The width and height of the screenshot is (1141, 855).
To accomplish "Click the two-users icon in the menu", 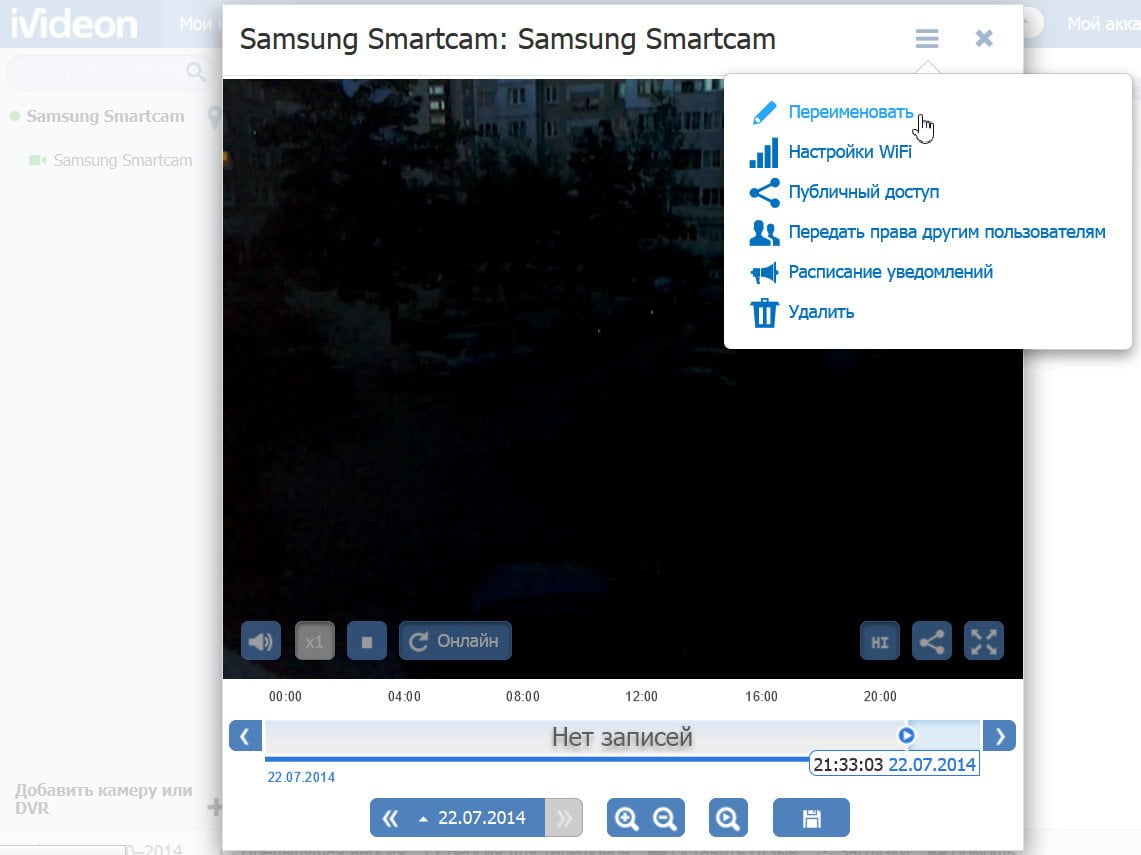I will (764, 233).
